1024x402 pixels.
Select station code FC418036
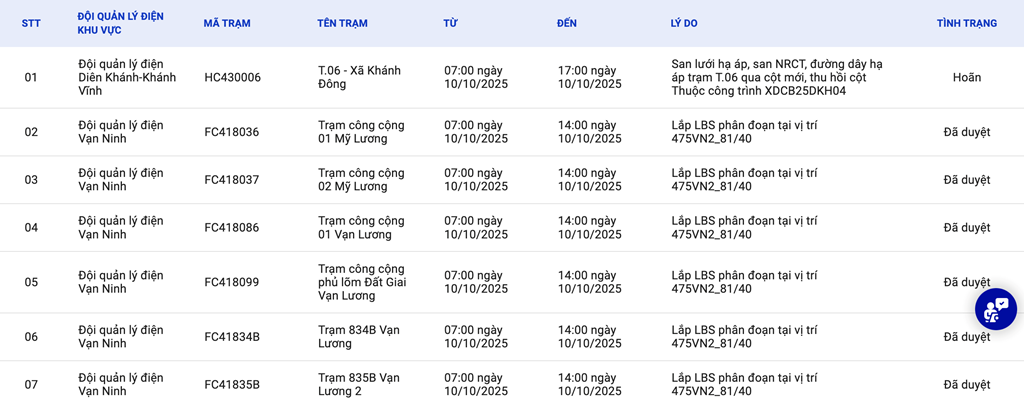(x=231, y=132)
